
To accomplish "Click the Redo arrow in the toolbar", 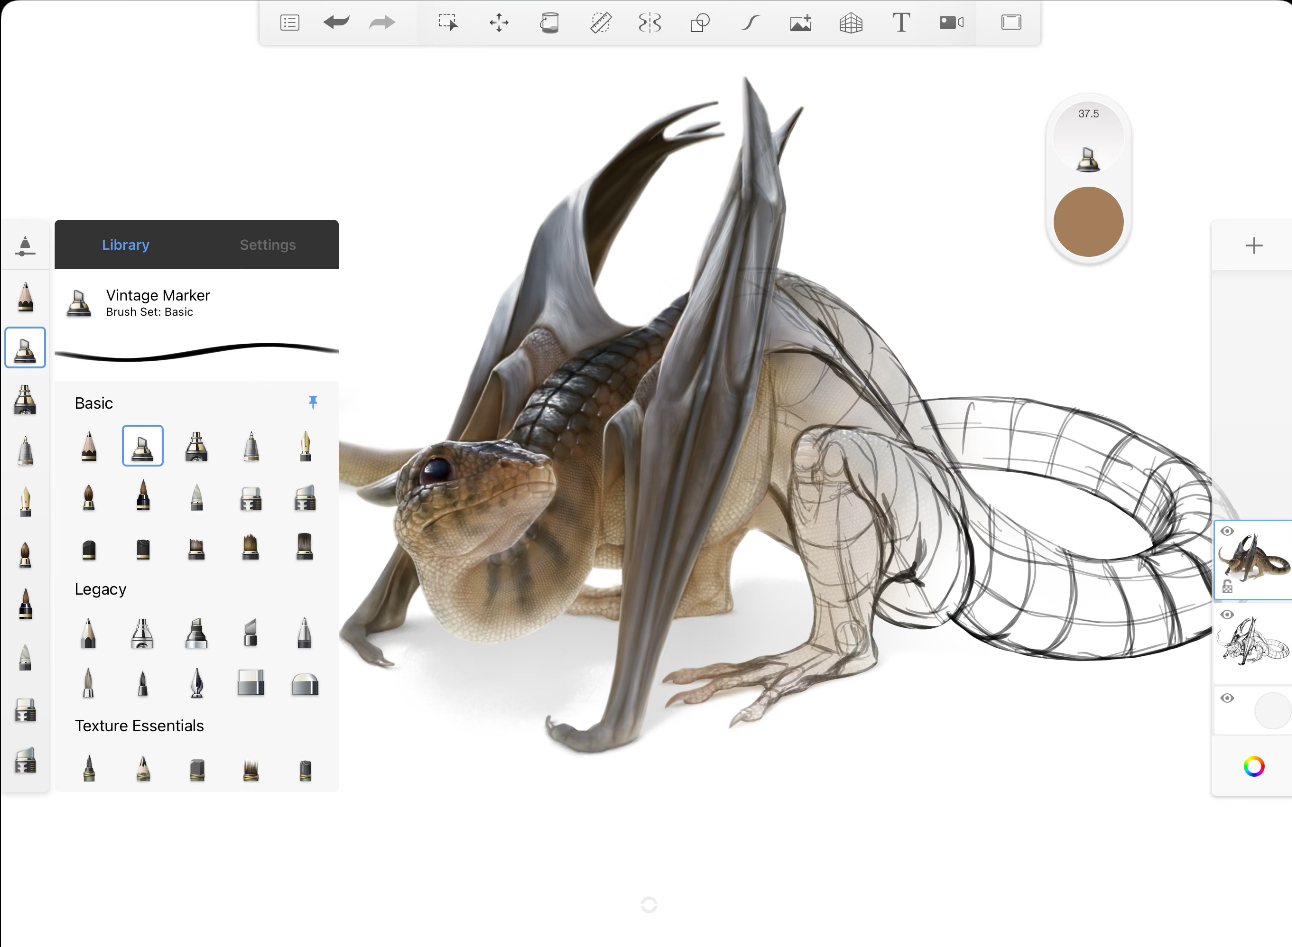I will tap(382, 22).
